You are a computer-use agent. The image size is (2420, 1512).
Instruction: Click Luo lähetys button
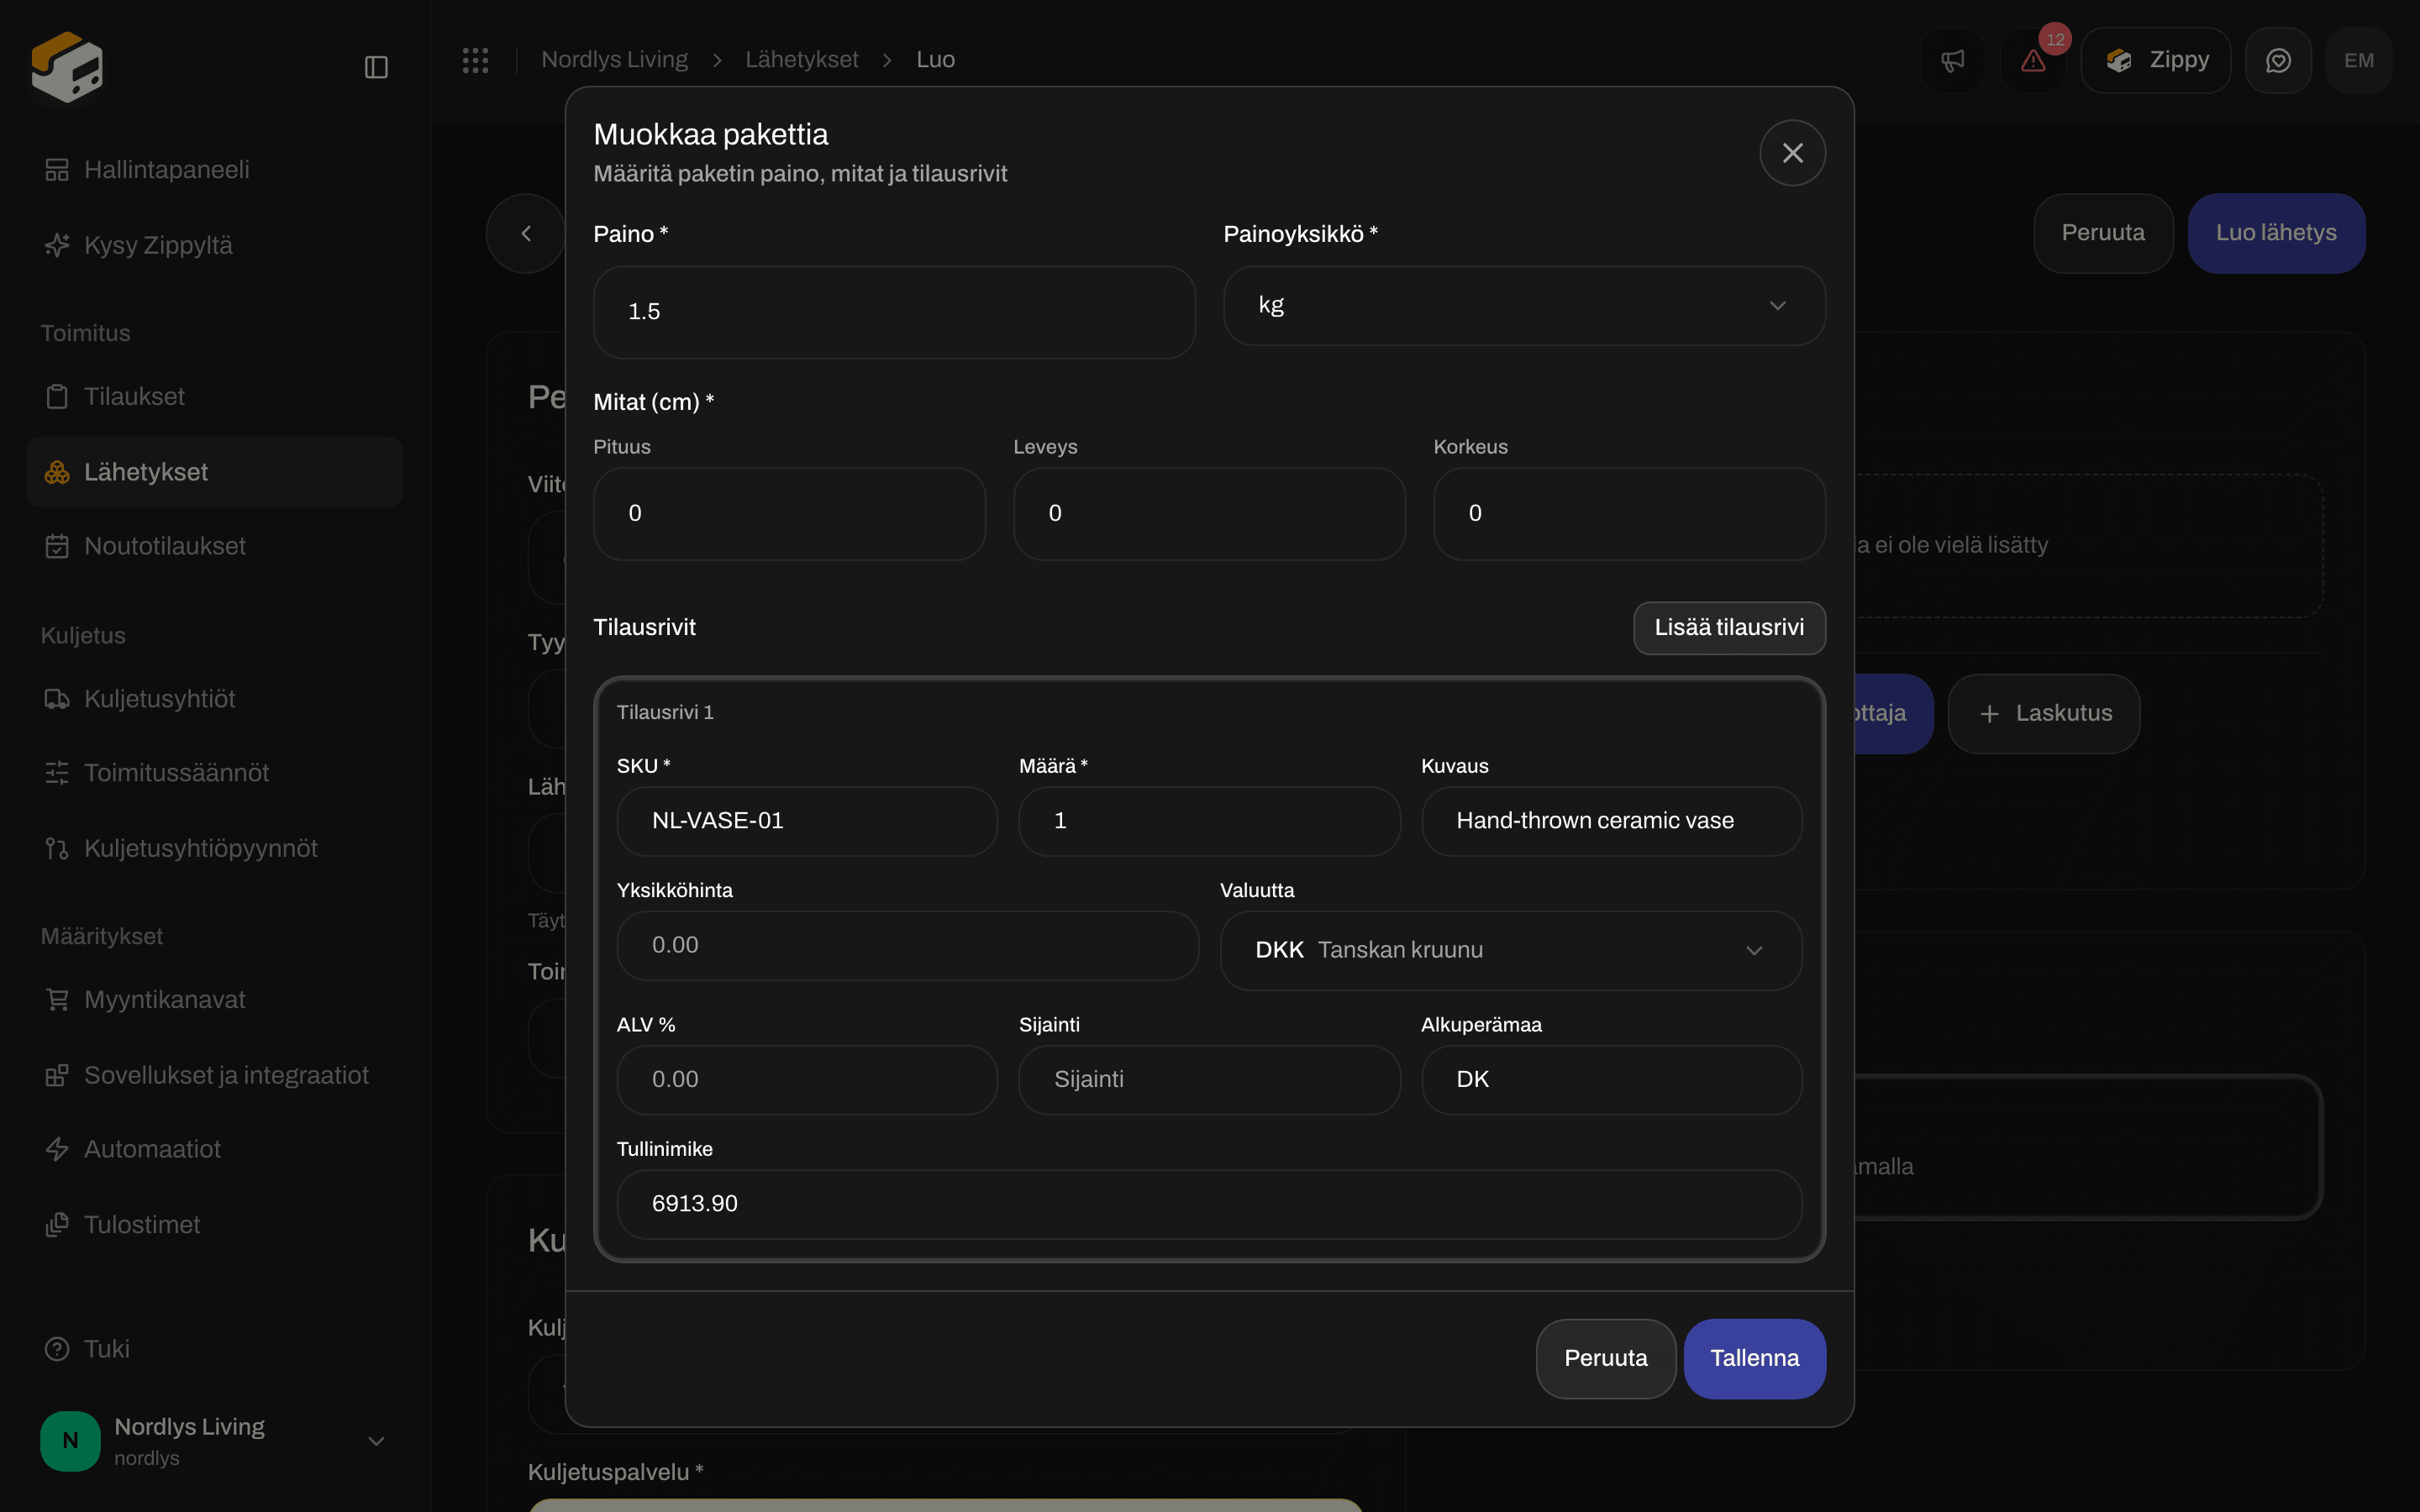click(2276, 233)
